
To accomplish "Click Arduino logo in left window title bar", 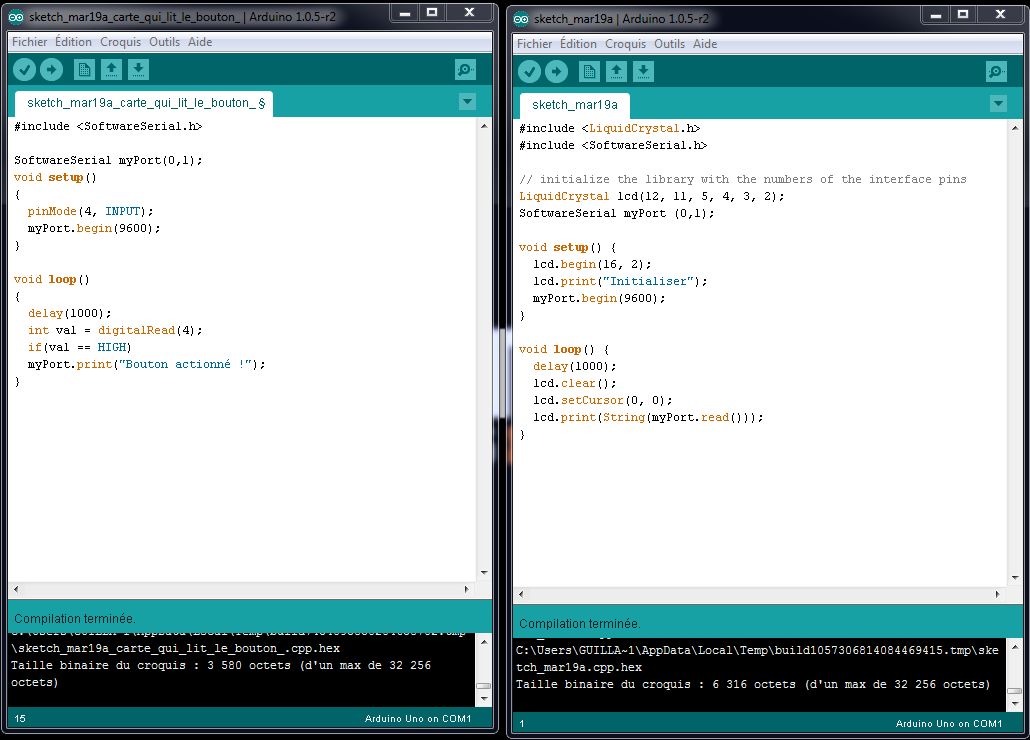I will 16,17.
